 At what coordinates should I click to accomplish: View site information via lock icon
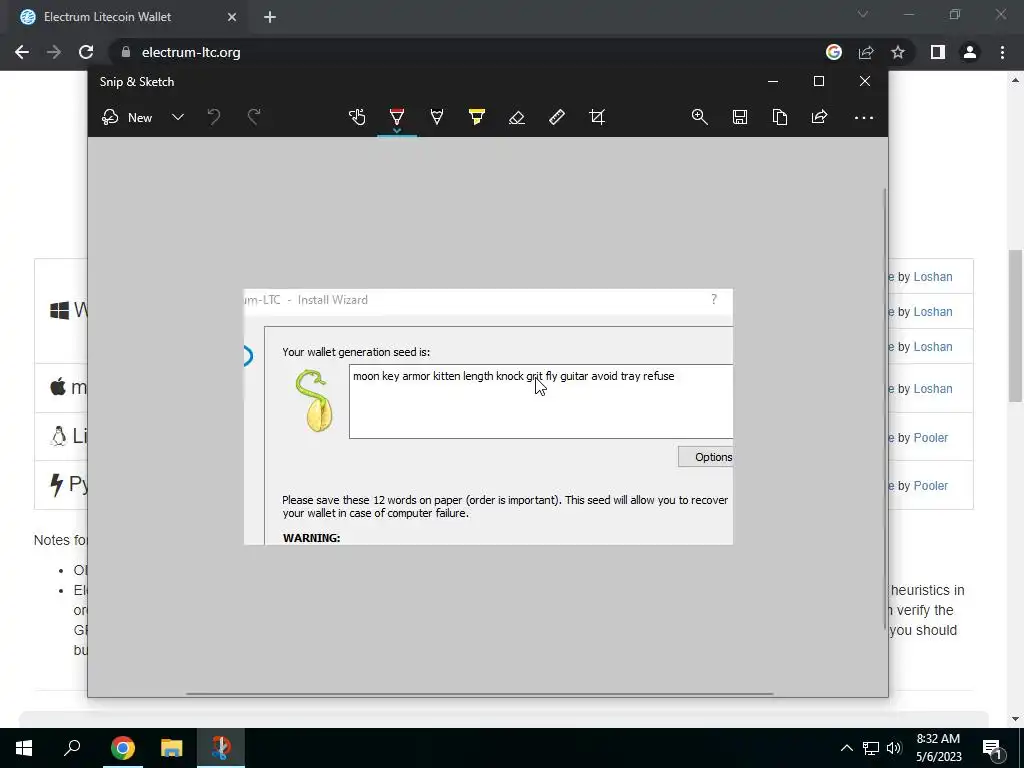click(x=126, y=52)
